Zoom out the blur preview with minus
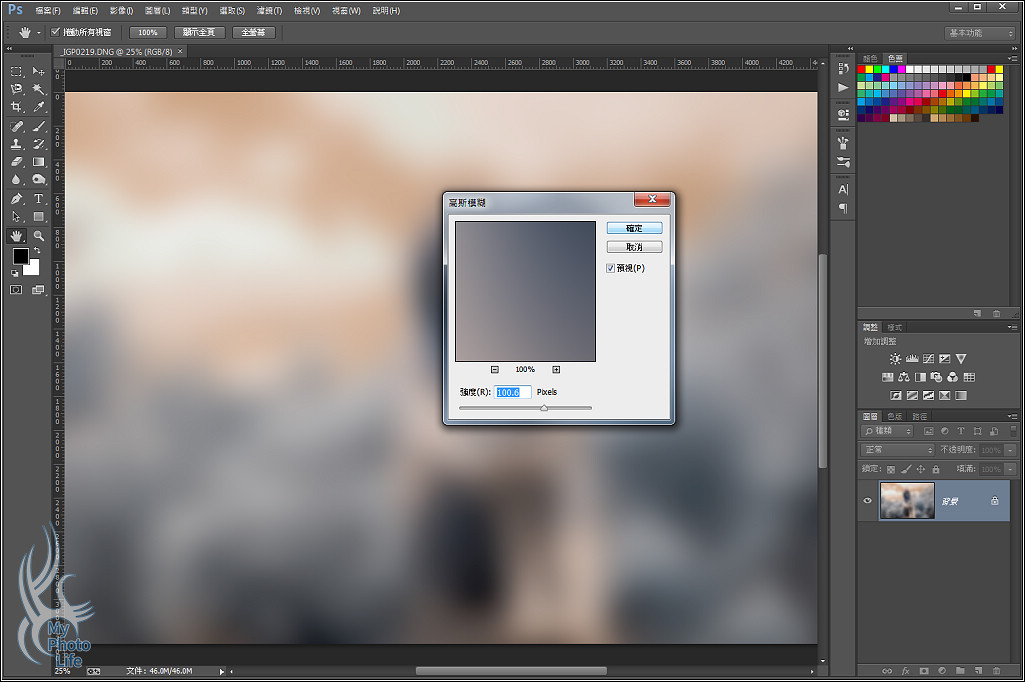The image size is (1025, 682). [494, 370]
